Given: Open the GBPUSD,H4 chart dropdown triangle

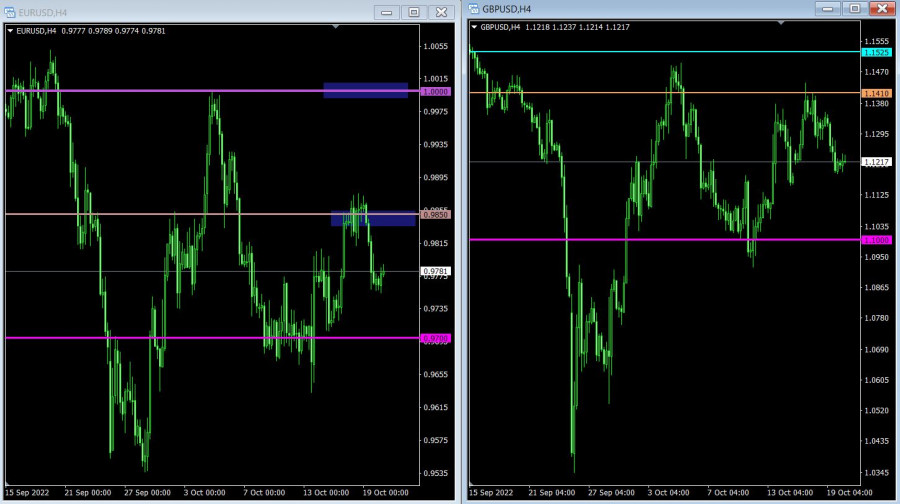Looking at the screenshot, I should click(474, 27).
